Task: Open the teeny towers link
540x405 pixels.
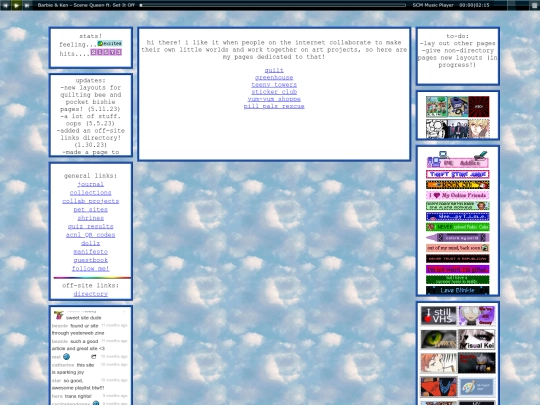Action: pos(274,85)
